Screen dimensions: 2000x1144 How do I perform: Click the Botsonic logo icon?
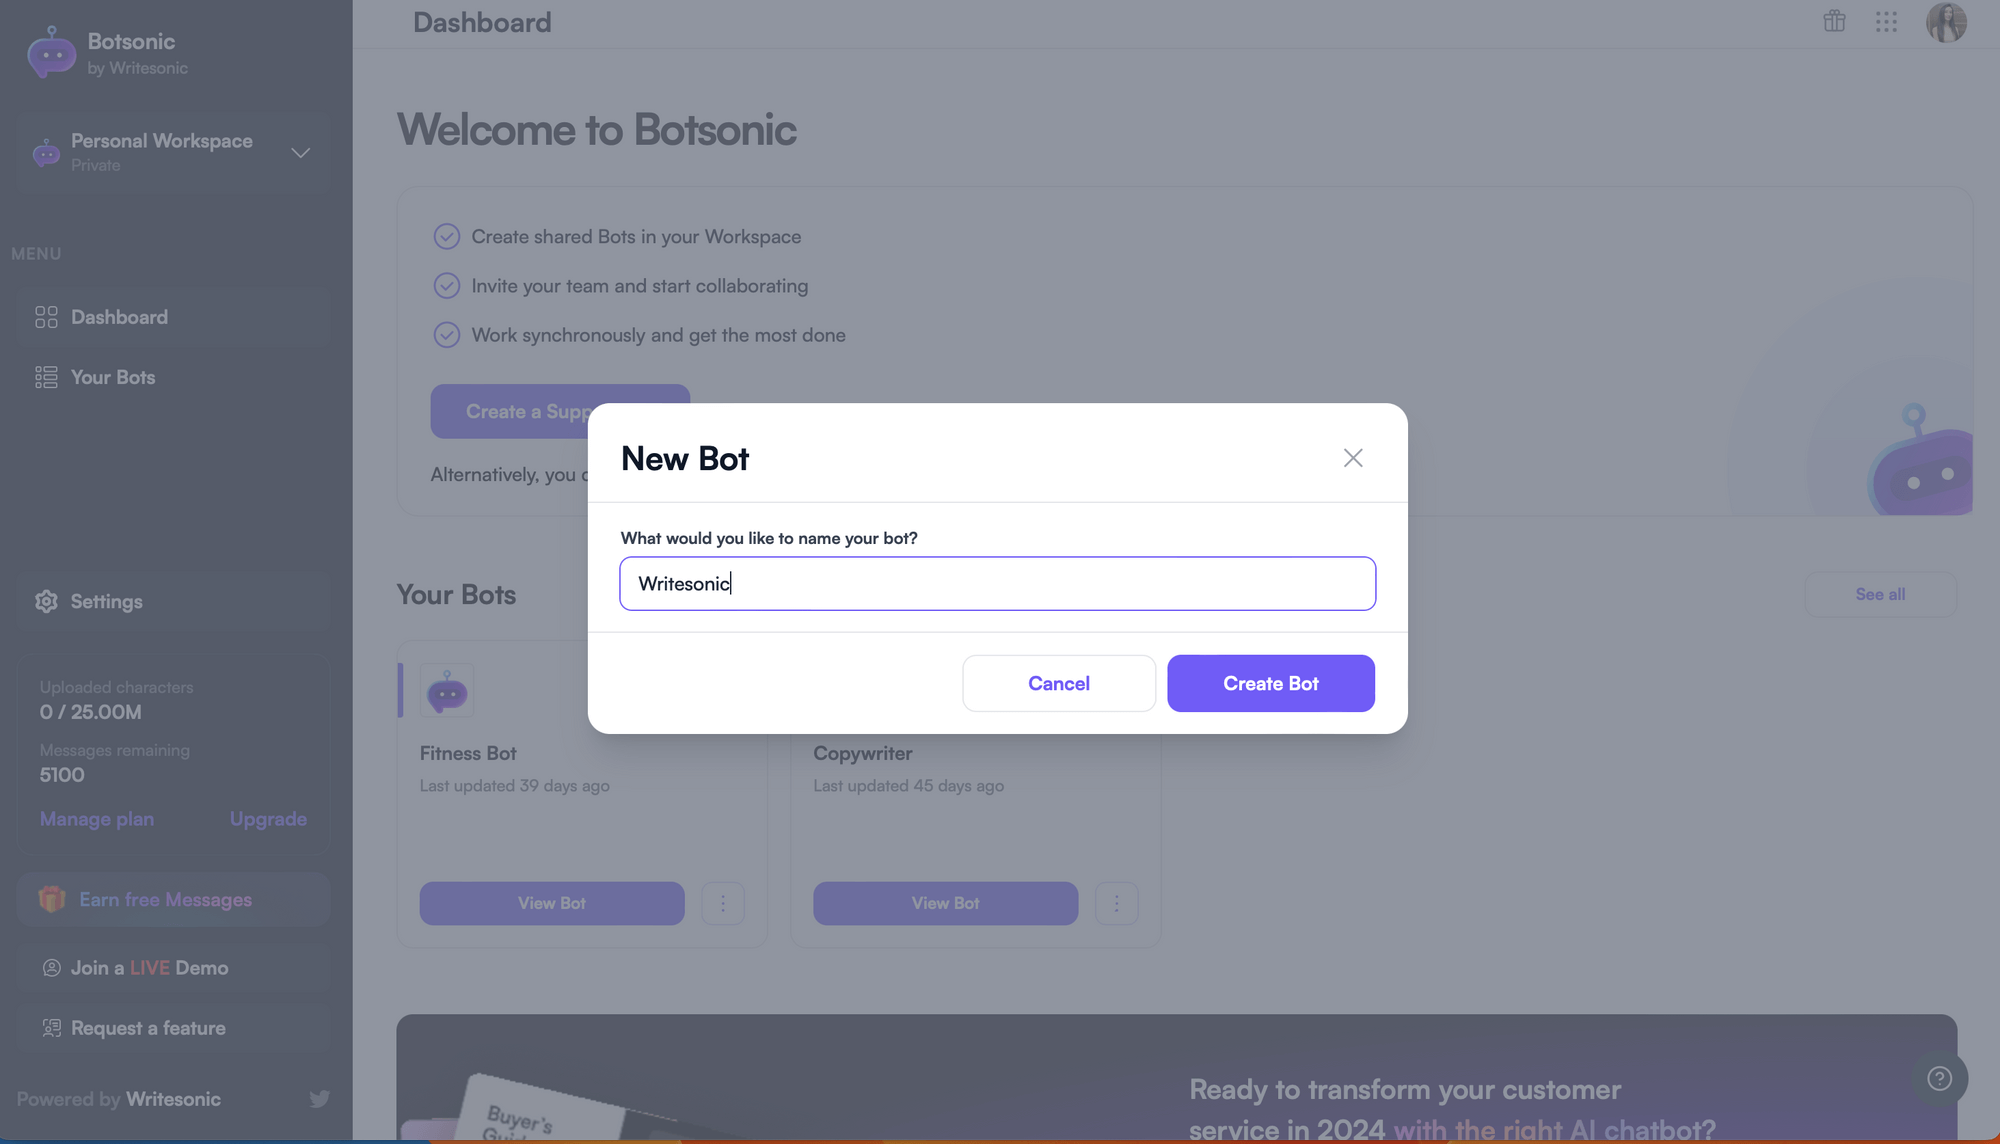pos(51,52)
